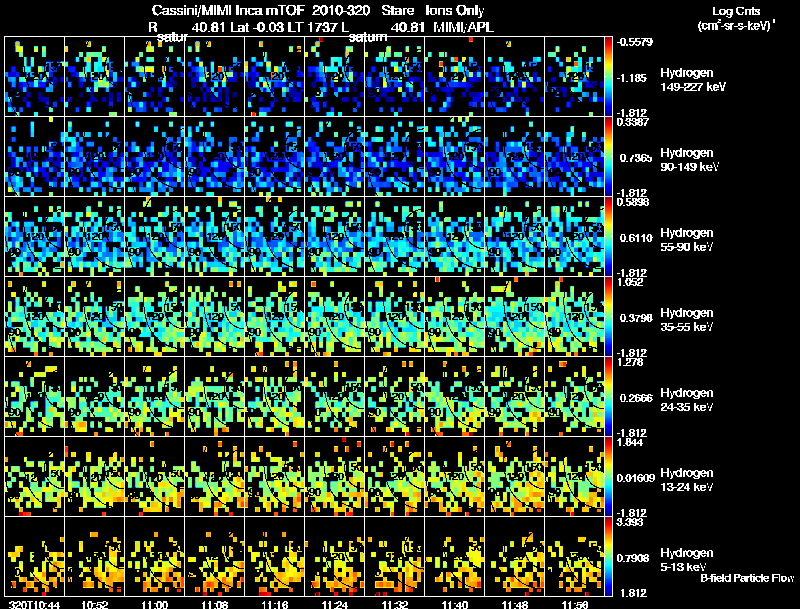The height and width of the screenshot is (609, 800).
Task: View the 55-90 keV panel at 11:00
Action: pyautogui.click(x=155, y=237)
